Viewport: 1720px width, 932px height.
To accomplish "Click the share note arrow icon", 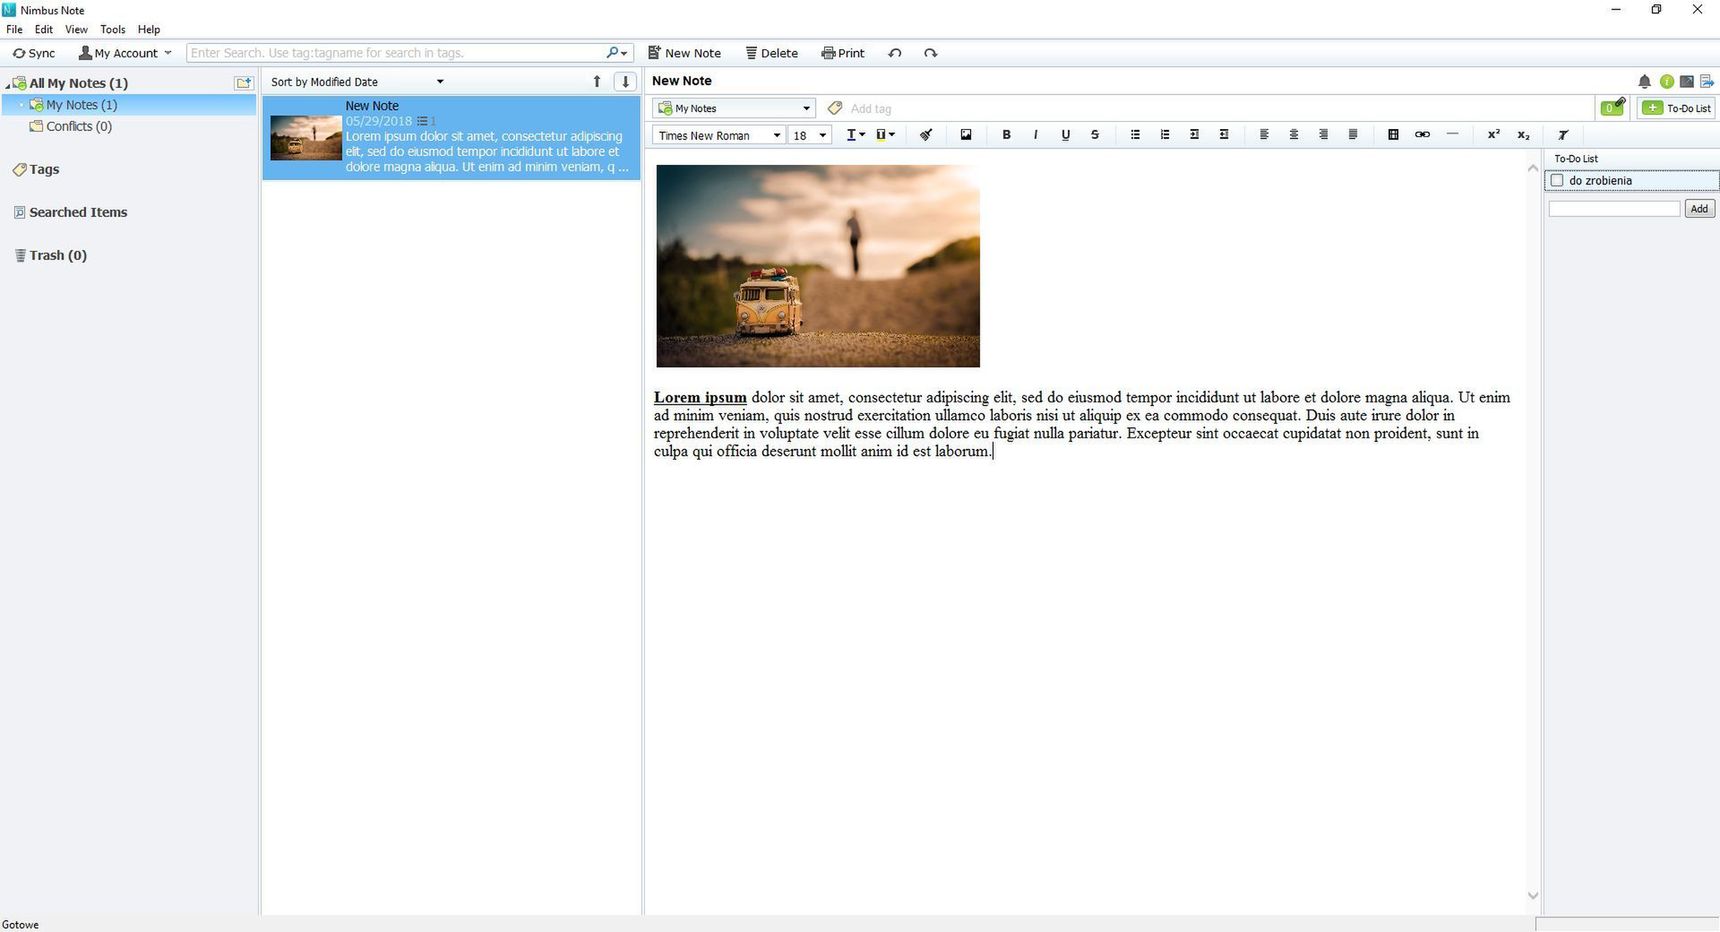I will [x=1707, y=81].
